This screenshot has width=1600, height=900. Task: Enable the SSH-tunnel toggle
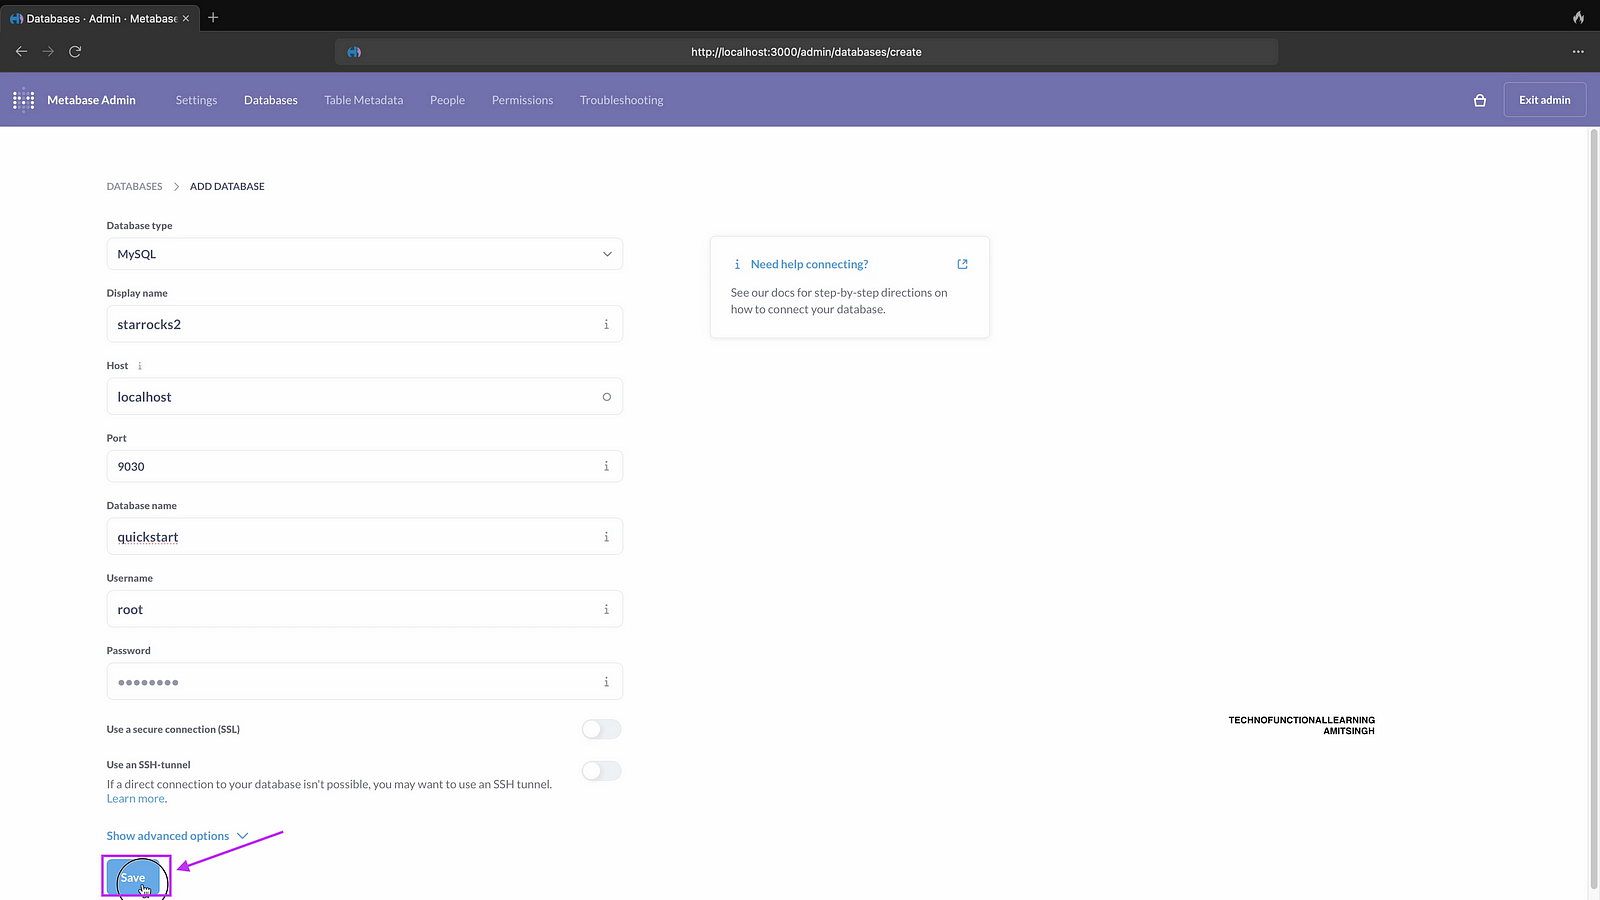601,771
